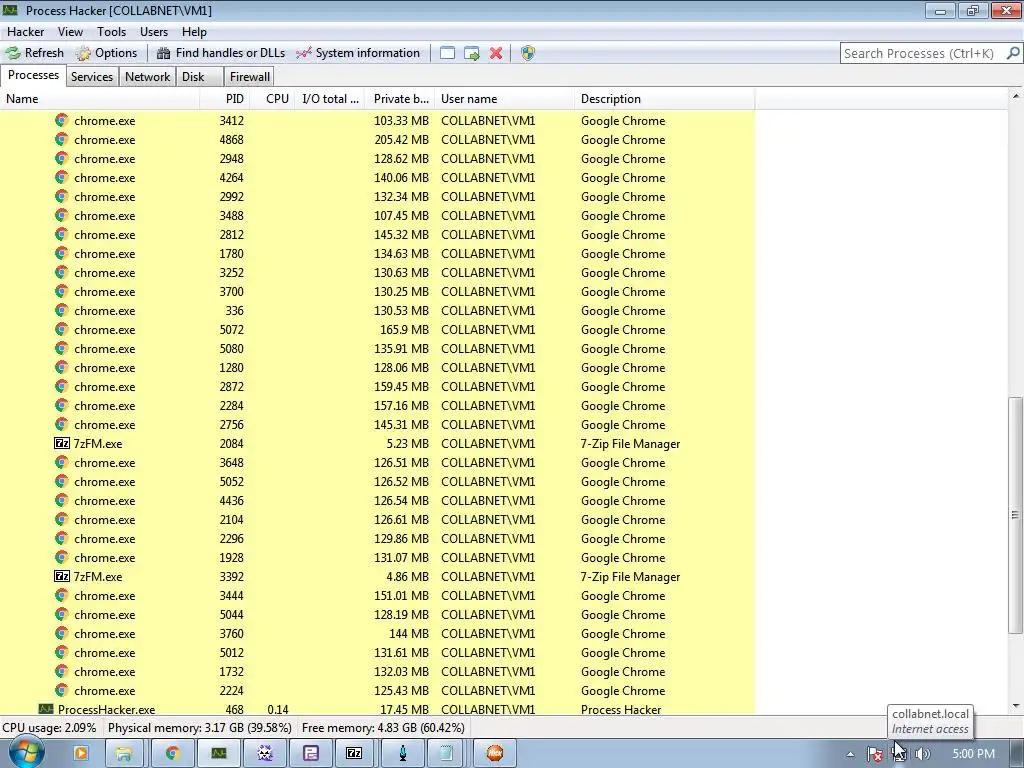Click the 165.9 MB private bytes cell
Image resolution: width=1024 pixels, height=768 pixels.
tap(404, 330)
